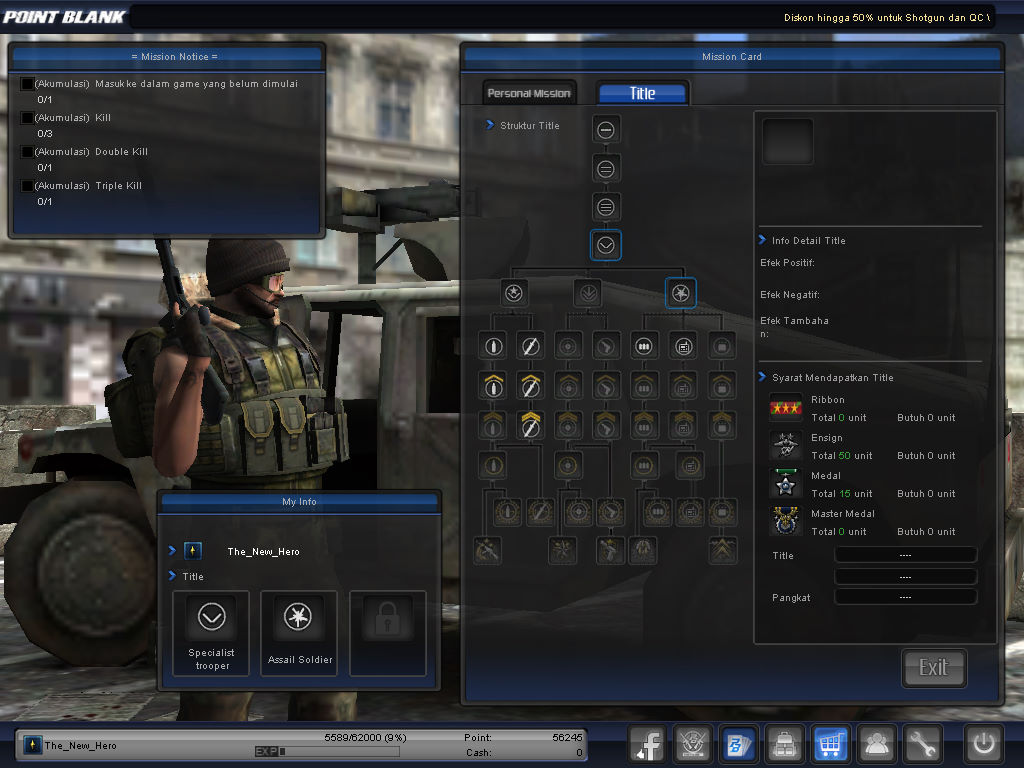Click arrow beside player name in My Info
The image size is (1024, 768).
point(172,551)
